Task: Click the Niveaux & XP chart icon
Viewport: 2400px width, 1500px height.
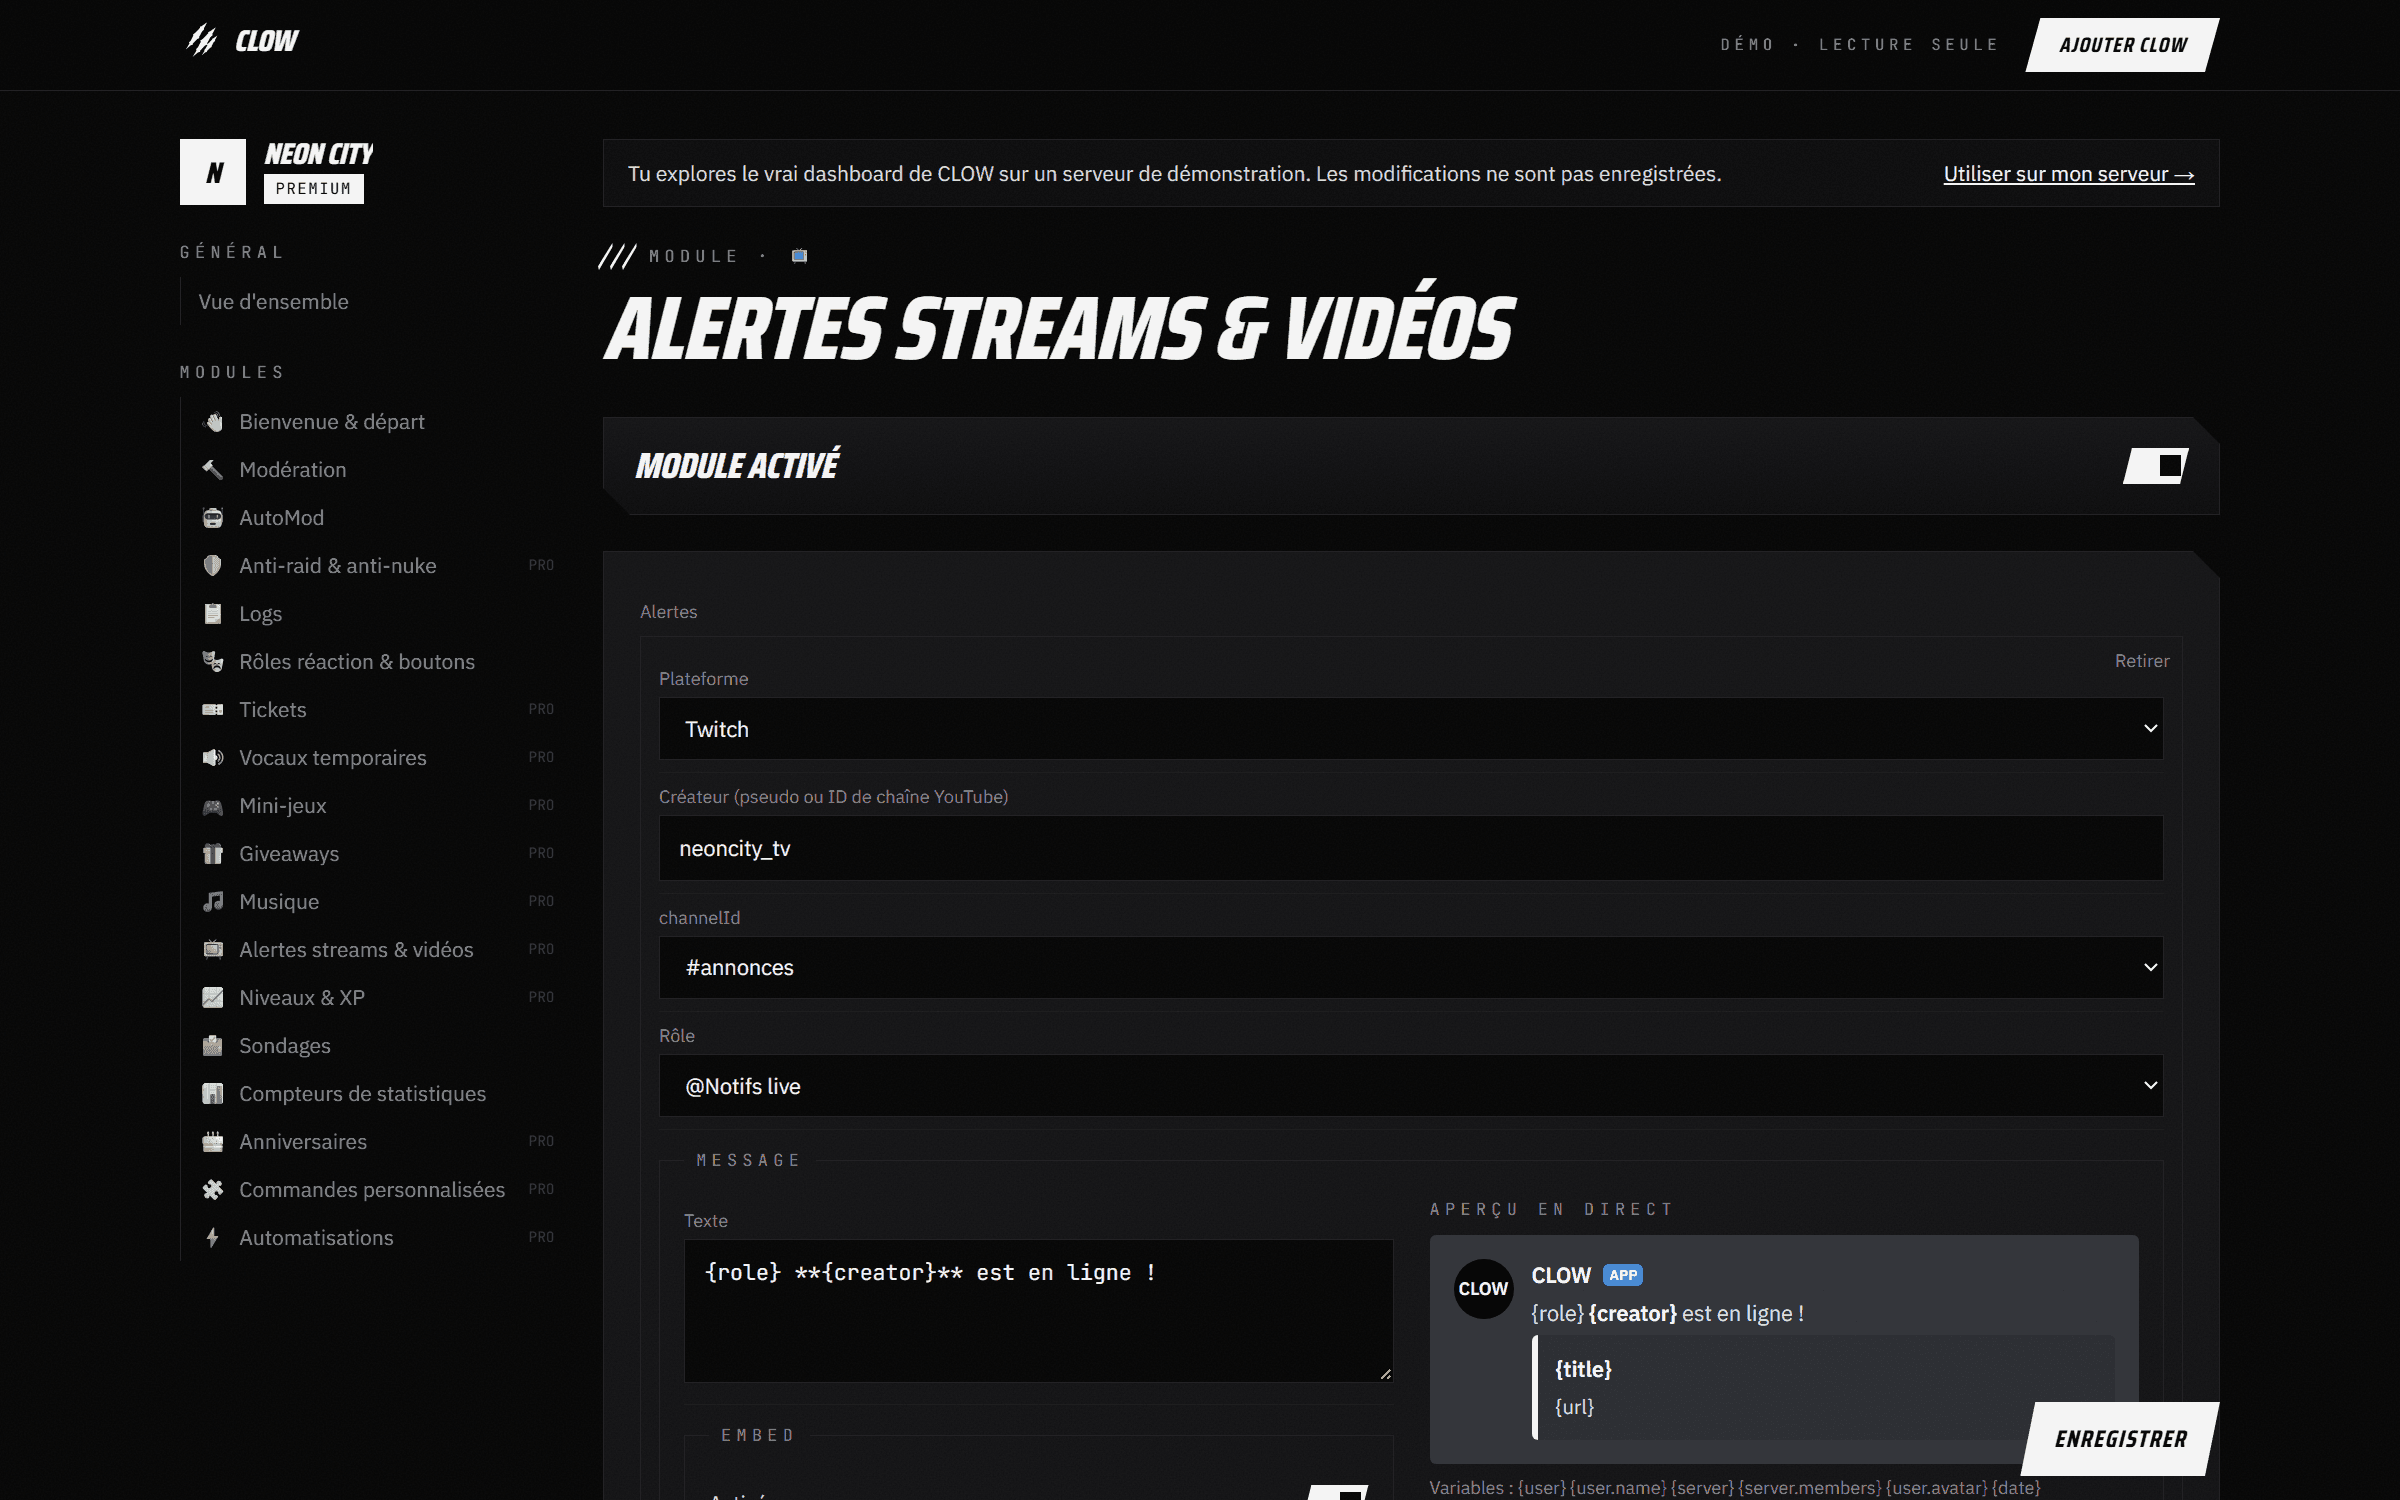Action: tap(213, 998)
